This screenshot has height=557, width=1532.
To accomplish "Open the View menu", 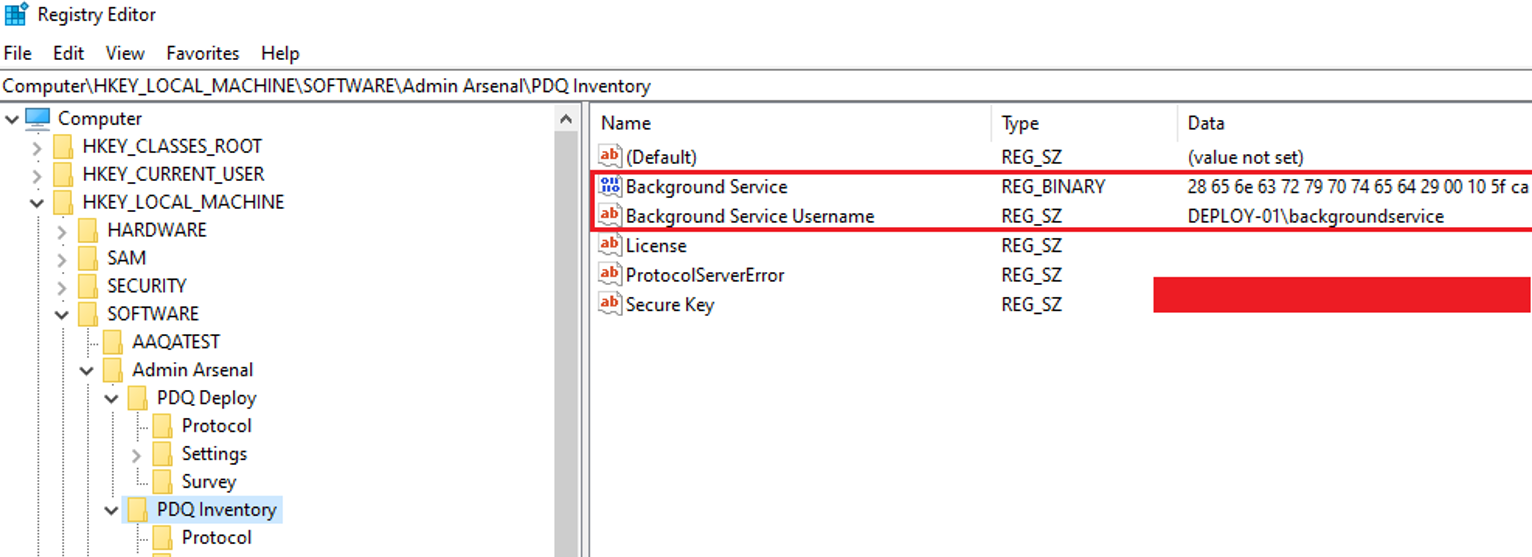I will click(x=125, y=53).
